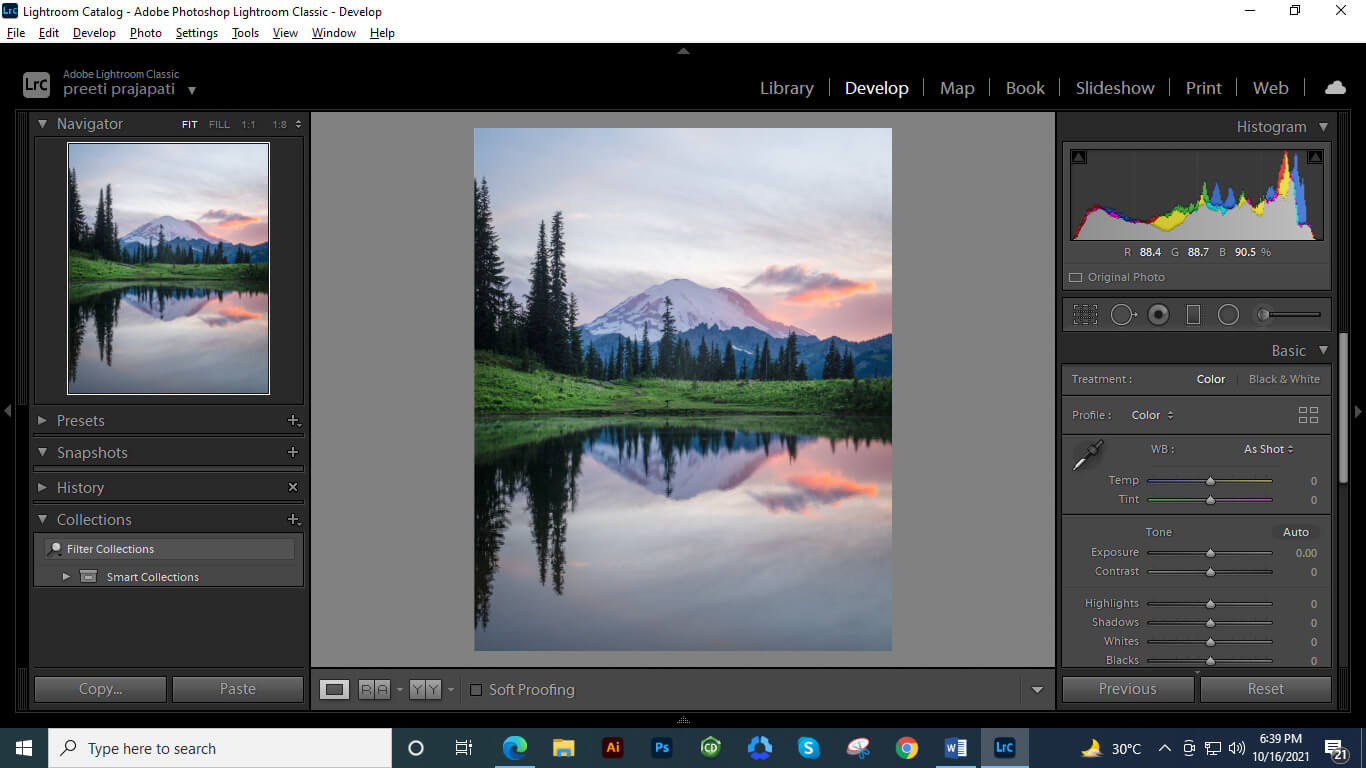Open the Settings menu
1366x768 pixels.
(x=196, y=32)
